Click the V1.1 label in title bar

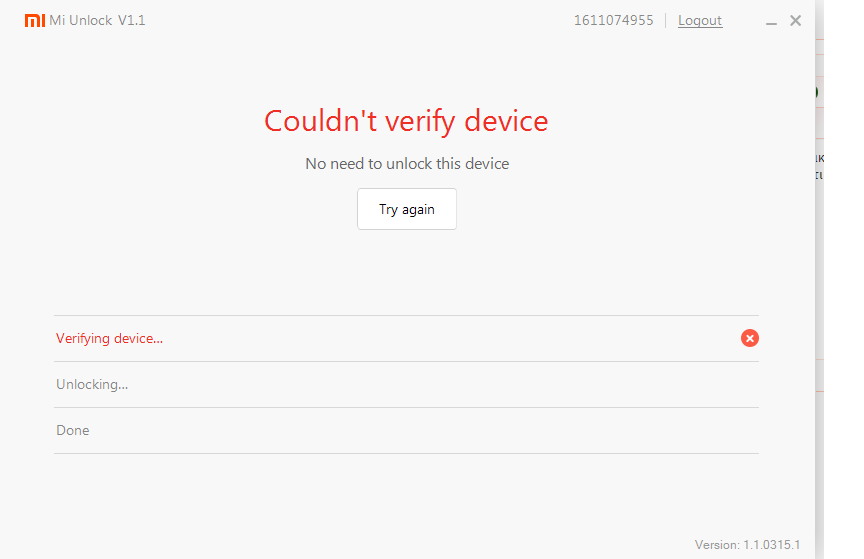click(x=132, y=20)
